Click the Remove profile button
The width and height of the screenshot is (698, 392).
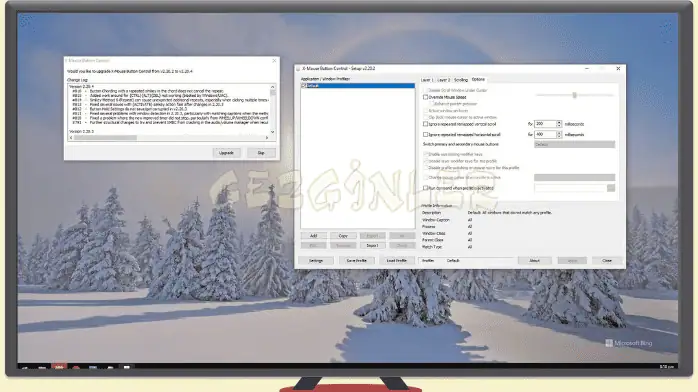343,245
